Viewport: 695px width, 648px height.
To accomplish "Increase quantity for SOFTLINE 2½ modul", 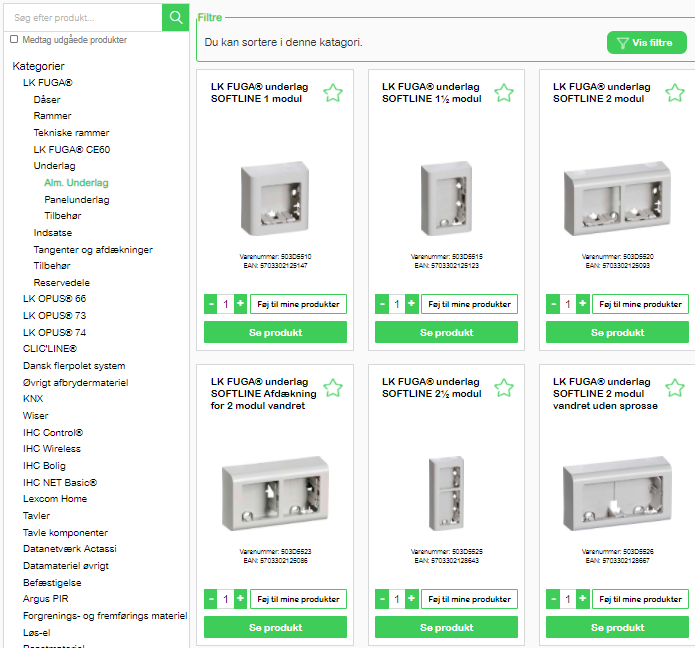I will click(411, 599).
